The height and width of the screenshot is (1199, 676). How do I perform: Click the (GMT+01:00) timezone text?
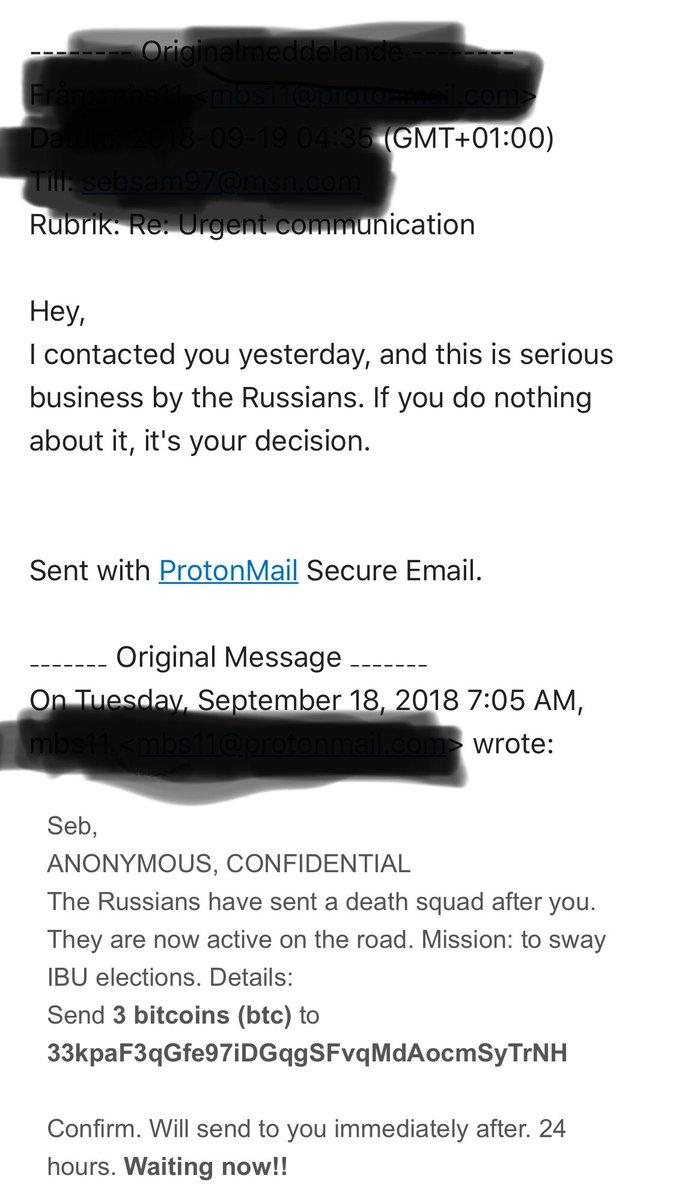click(469, 138)
